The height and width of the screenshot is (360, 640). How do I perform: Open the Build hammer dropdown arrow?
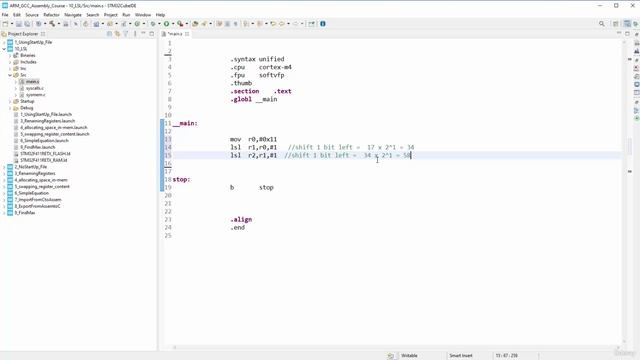click(x=58, y=24)
